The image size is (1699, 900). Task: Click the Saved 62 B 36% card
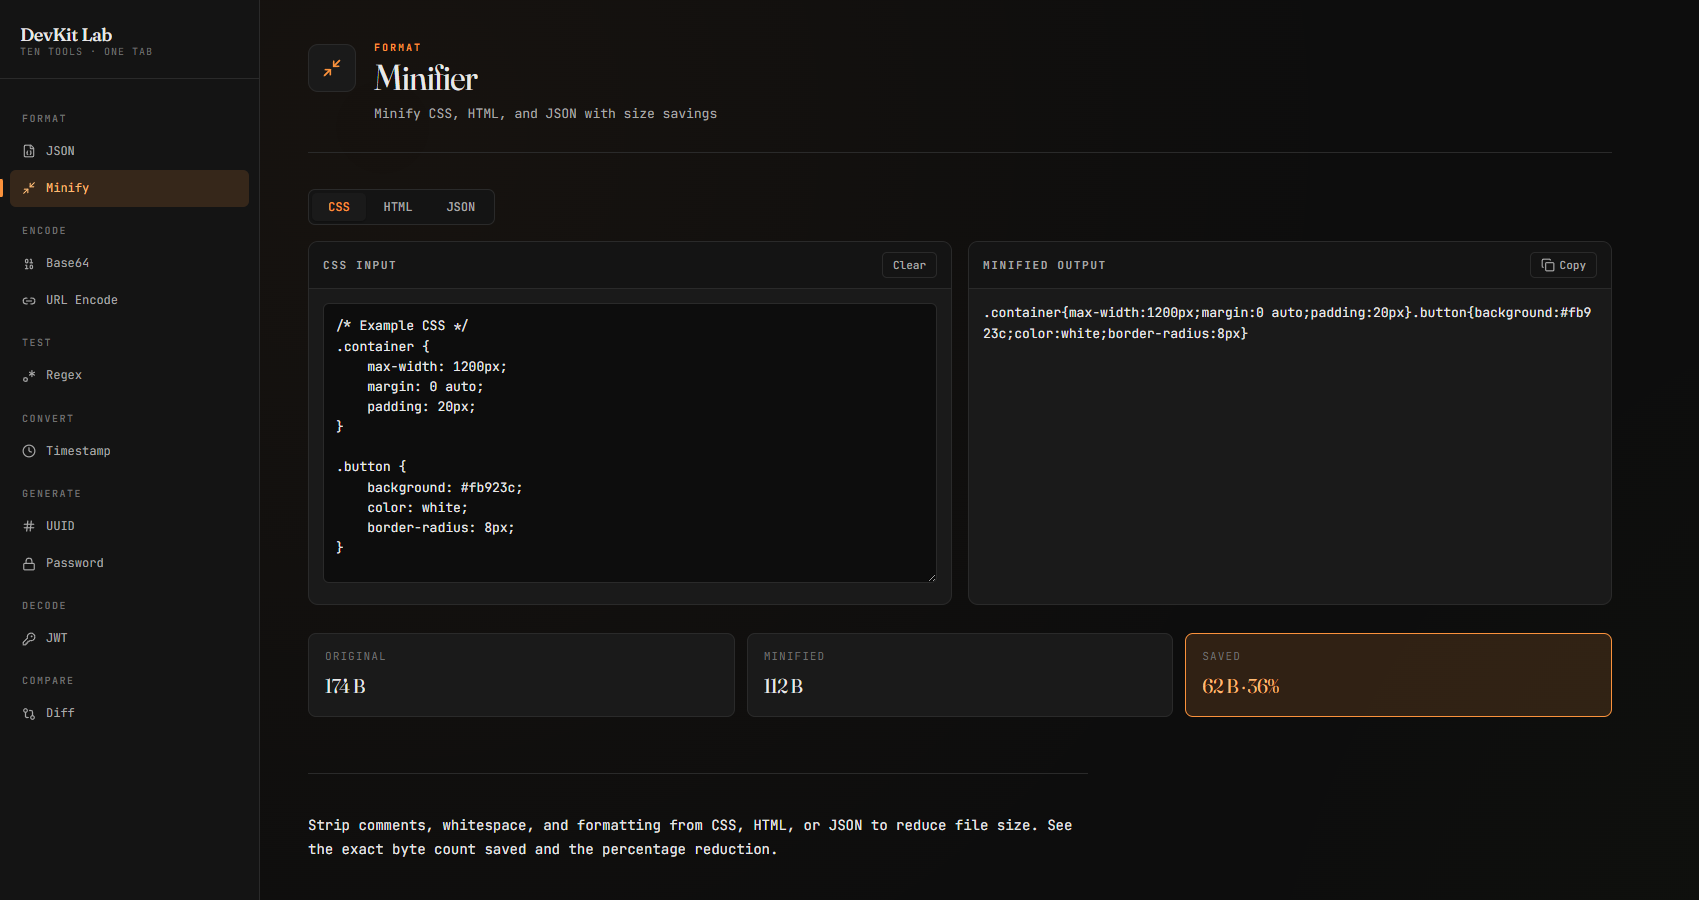pyautogui.click(x=1398, y=675)
